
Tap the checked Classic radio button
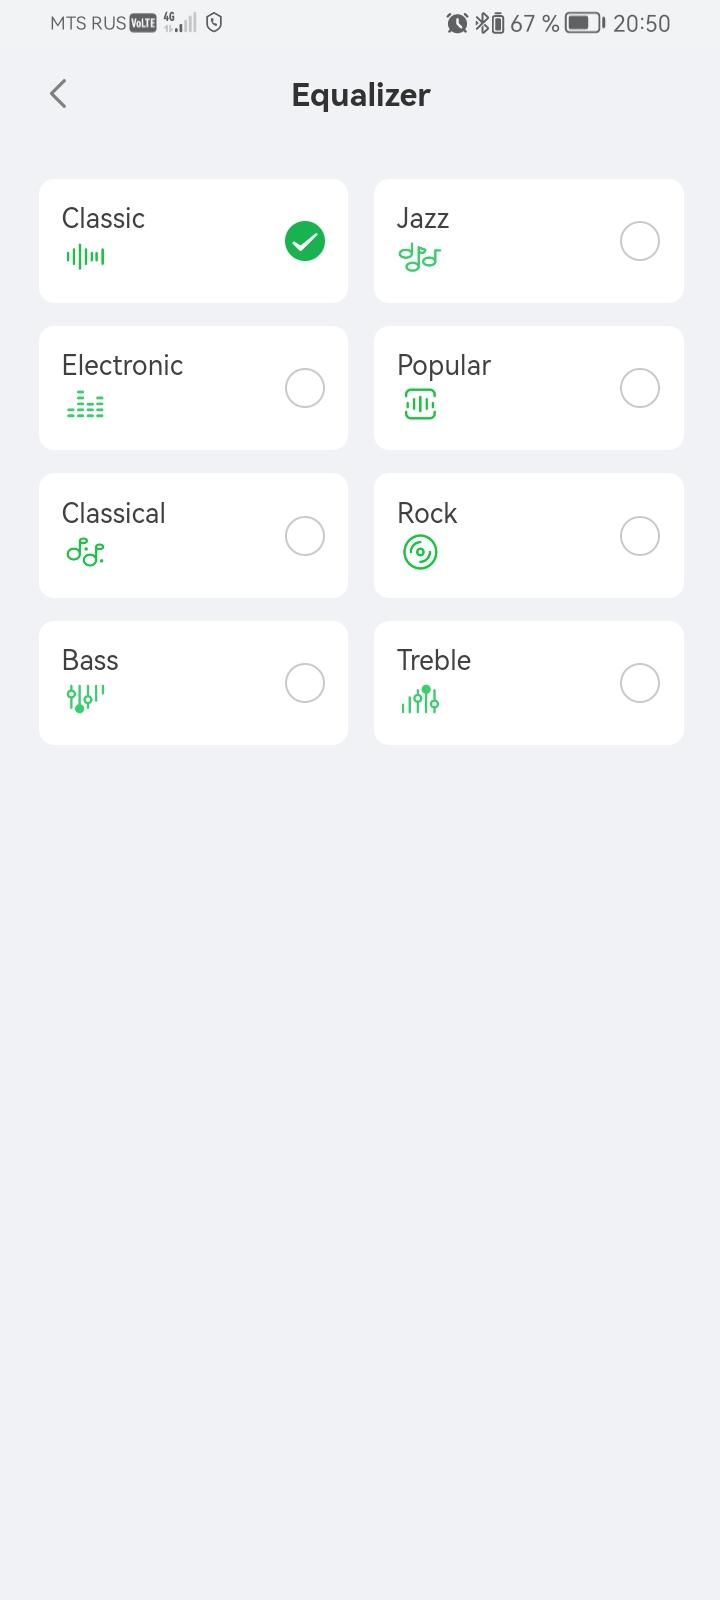click(305, 241)
